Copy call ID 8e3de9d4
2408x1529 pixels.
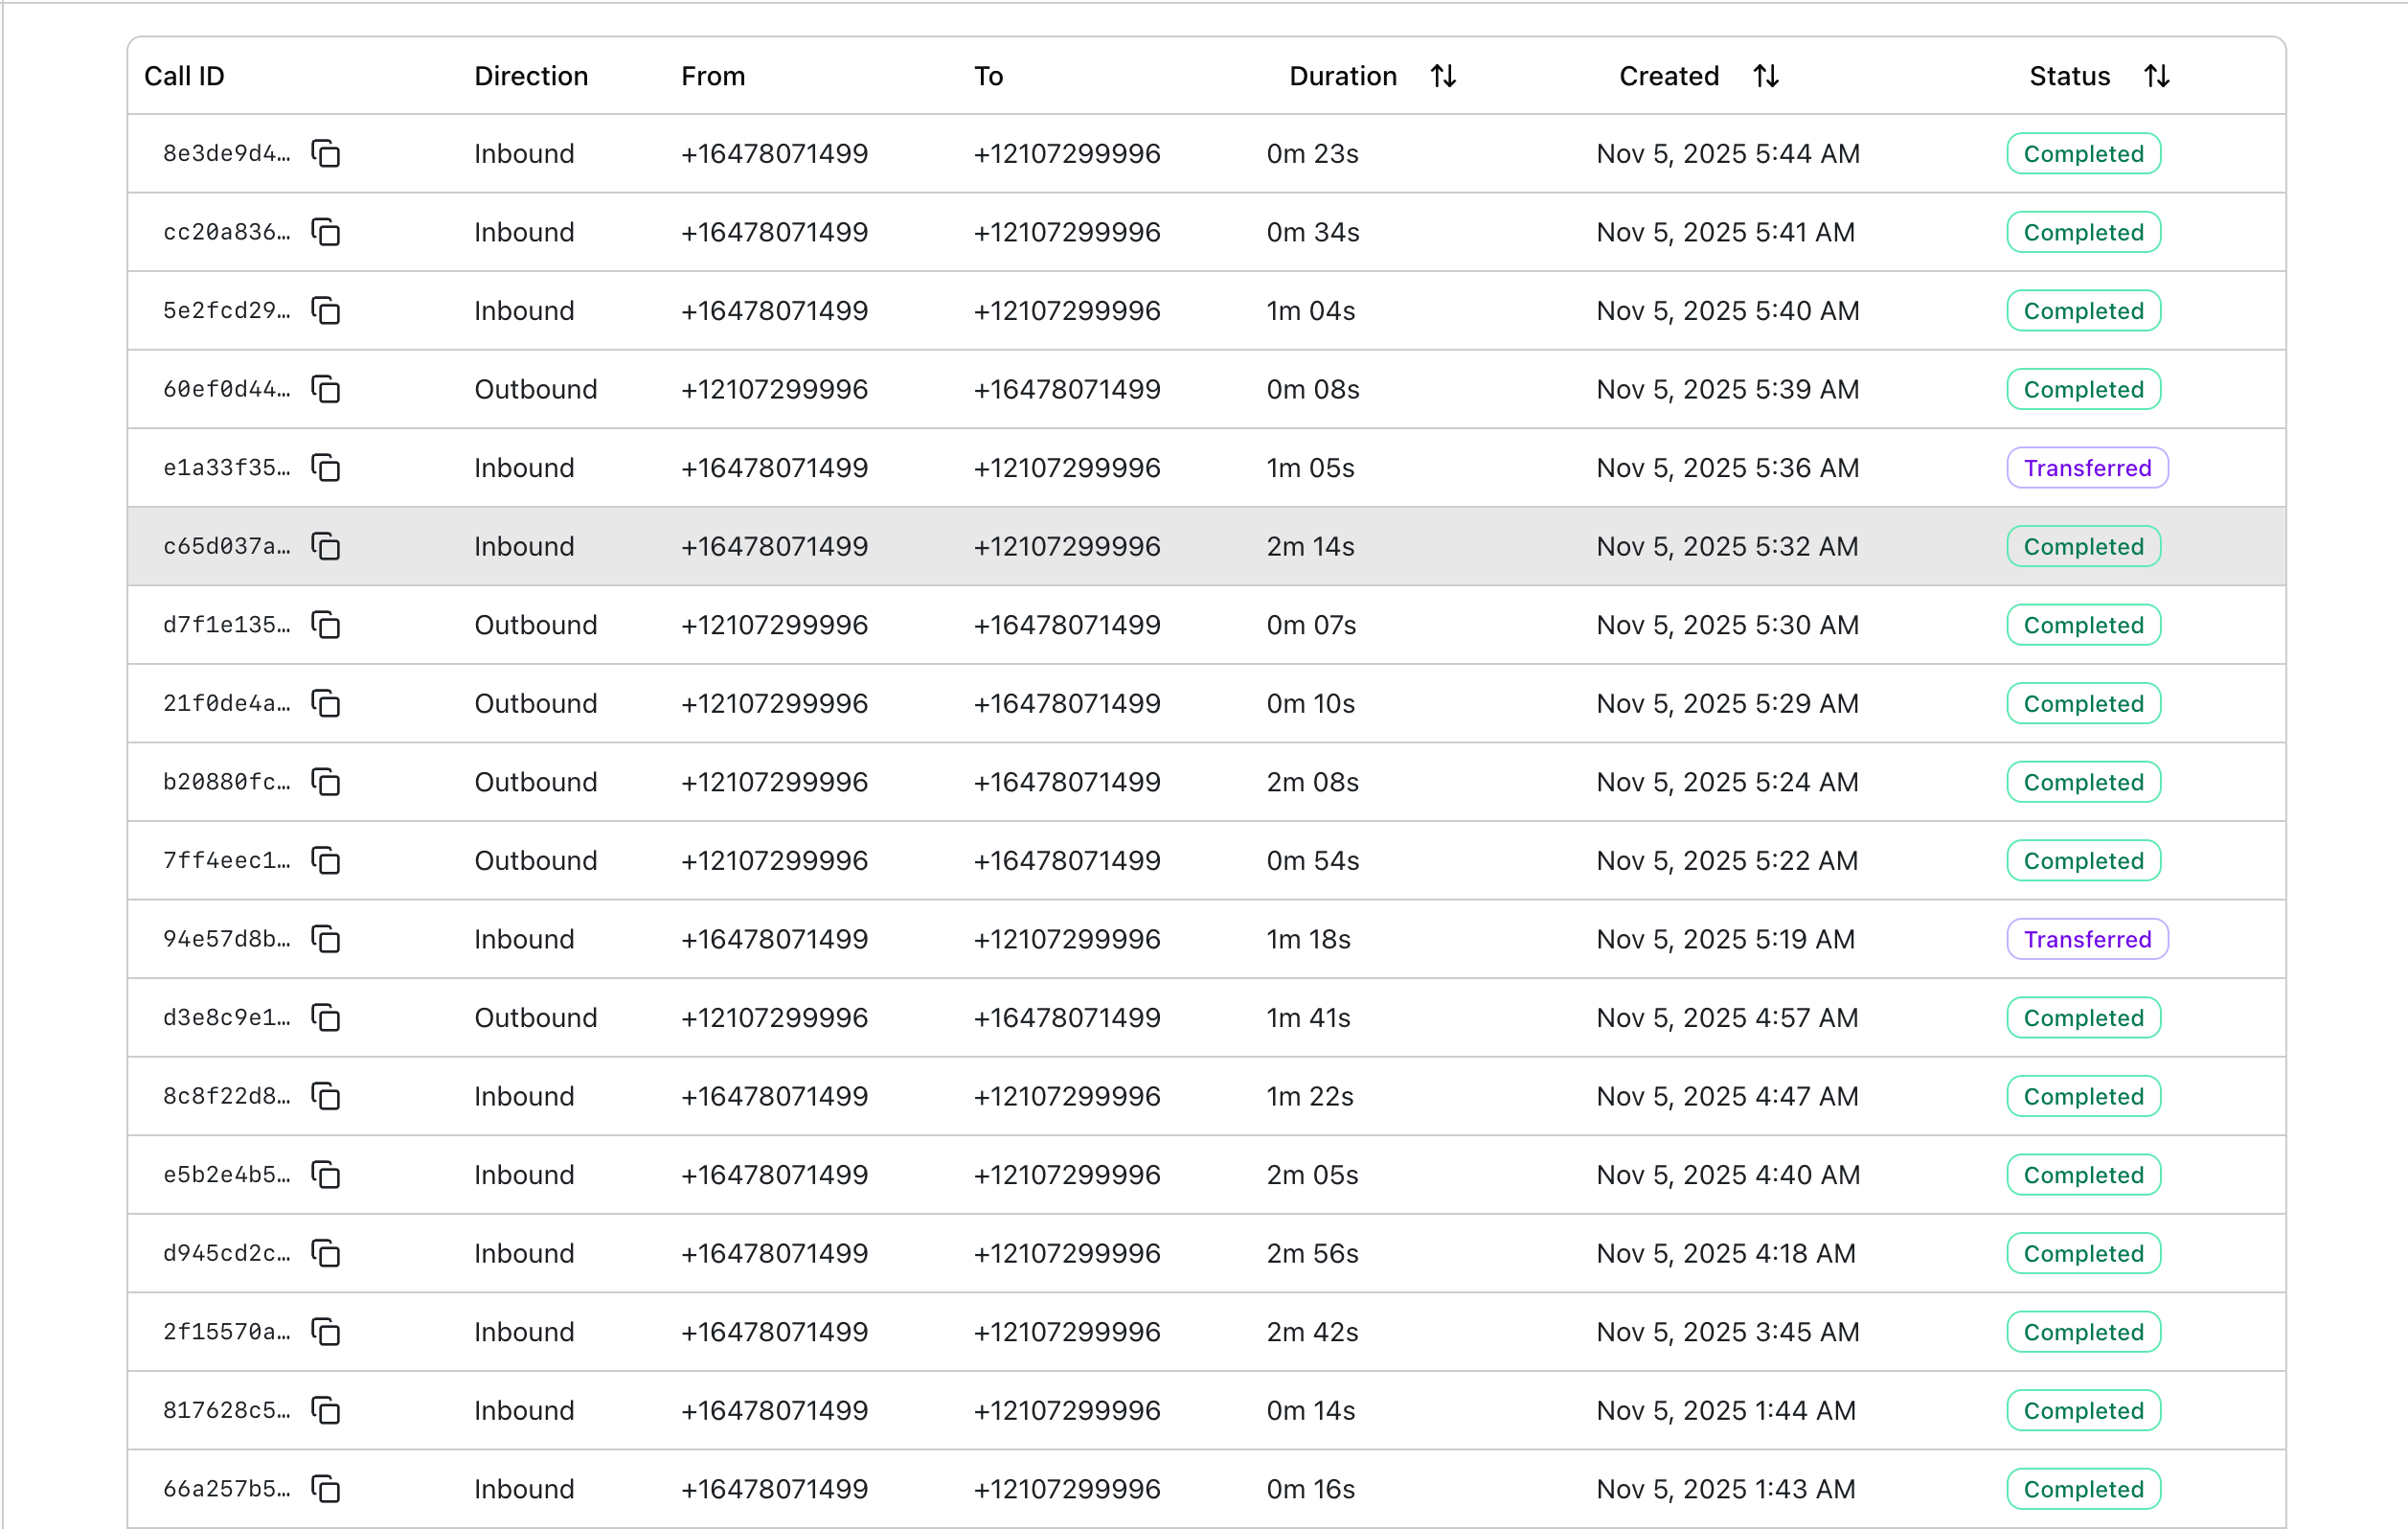coord(326,154)
